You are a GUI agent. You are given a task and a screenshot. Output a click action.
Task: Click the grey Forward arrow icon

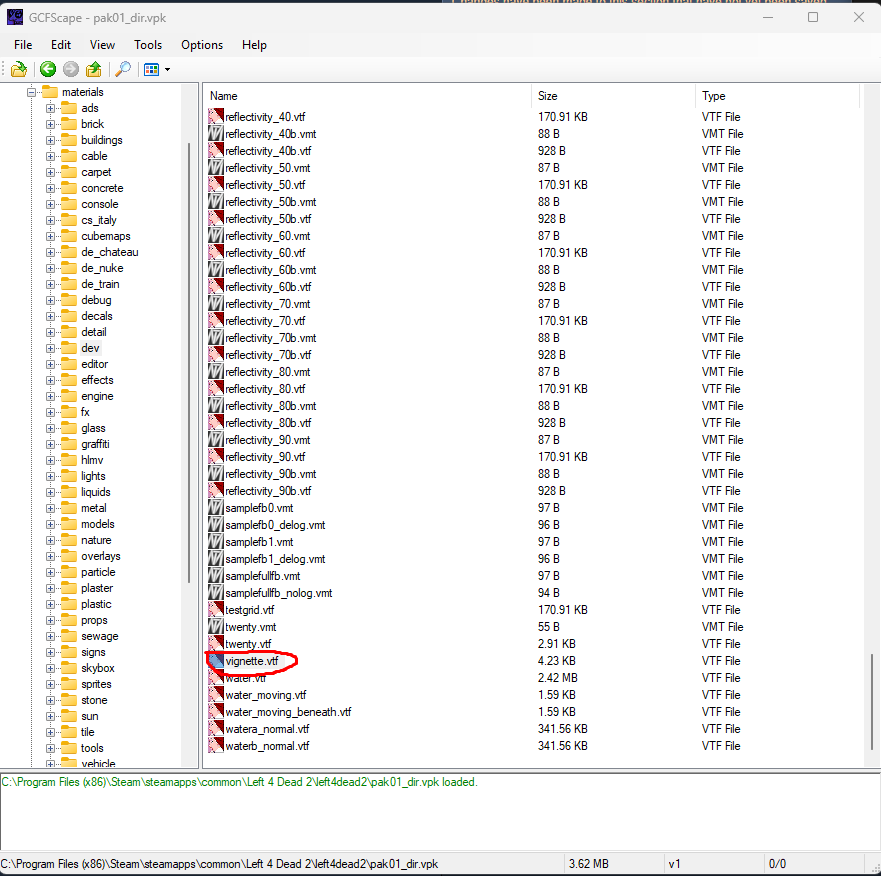coord(71,69)
